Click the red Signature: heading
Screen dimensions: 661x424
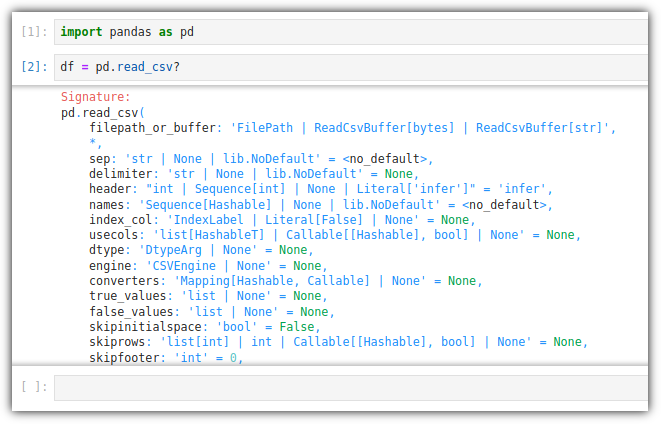coord(96,97)
